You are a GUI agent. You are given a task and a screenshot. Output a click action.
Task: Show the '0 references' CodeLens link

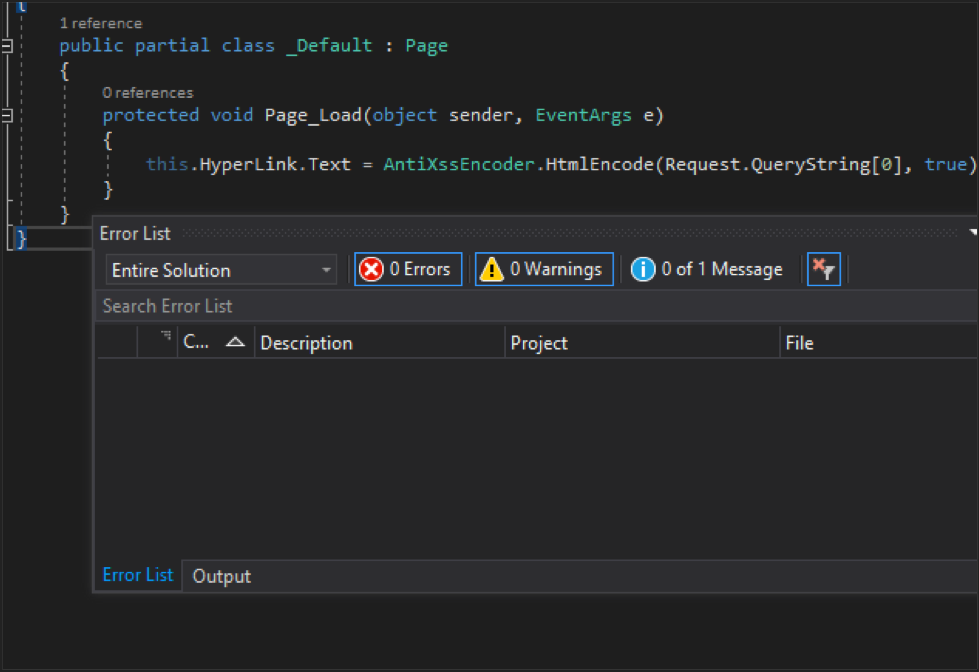click(148, 93)
